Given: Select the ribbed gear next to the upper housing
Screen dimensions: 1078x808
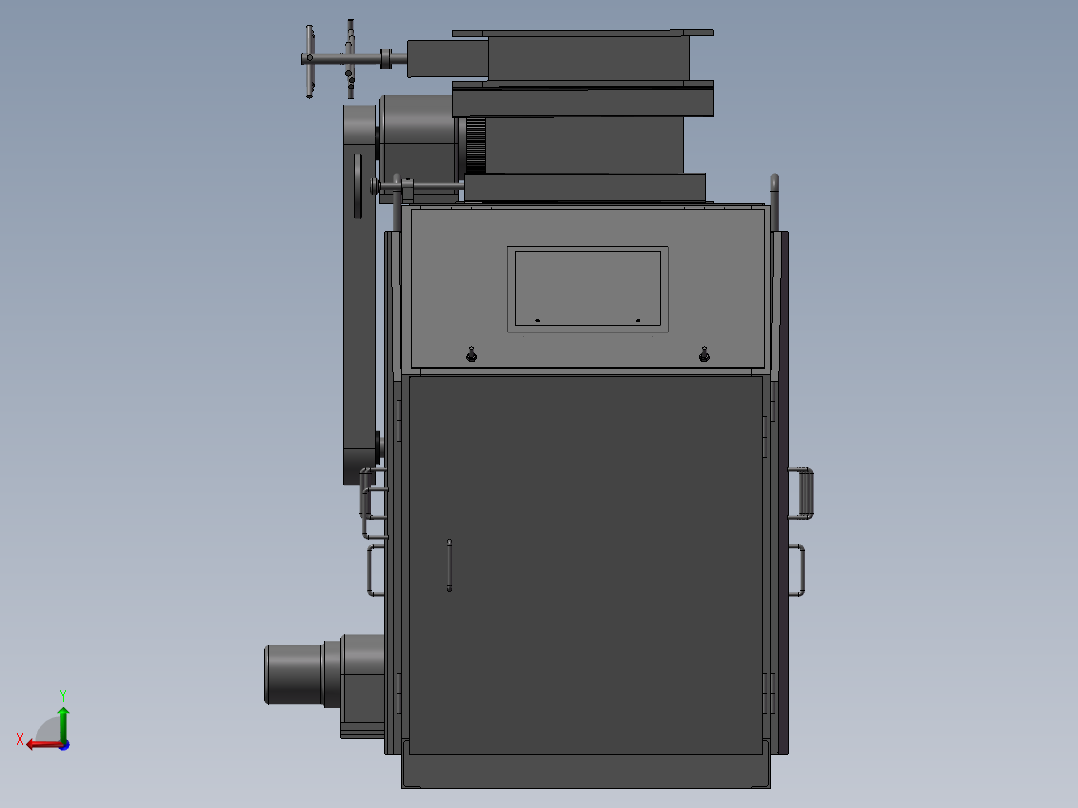Looking at the screenshot, I should [476, 145].
